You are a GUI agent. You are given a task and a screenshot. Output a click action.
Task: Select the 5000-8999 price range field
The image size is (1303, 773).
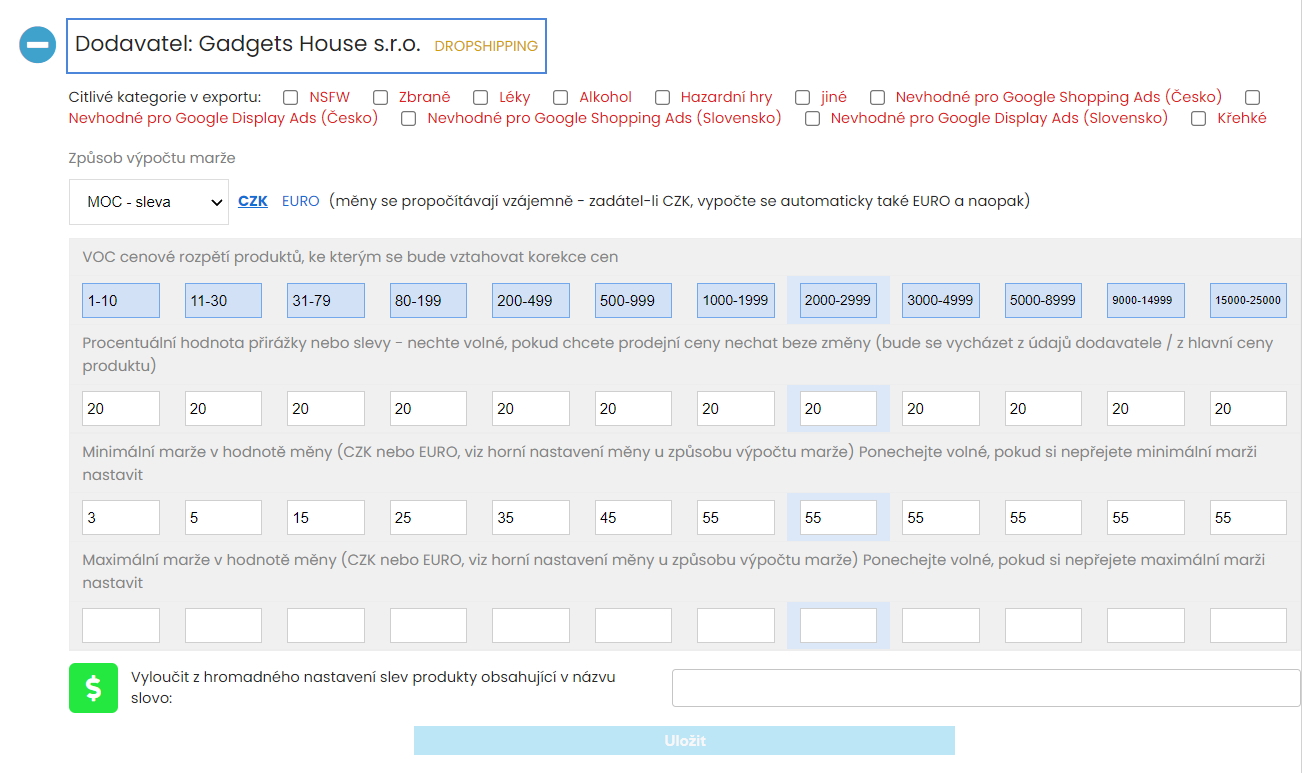[1043, 300]
